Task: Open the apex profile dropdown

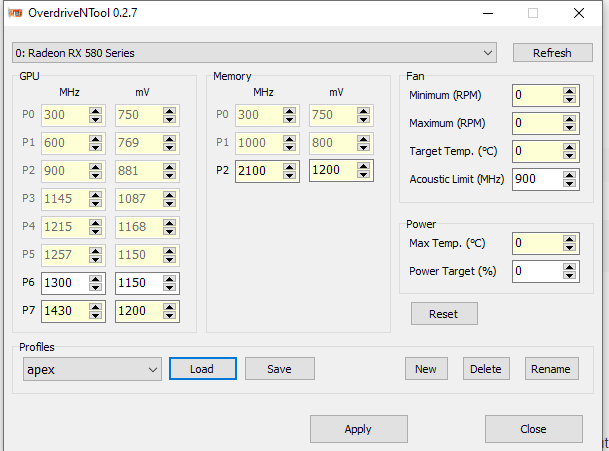Action: pos(92,369)
